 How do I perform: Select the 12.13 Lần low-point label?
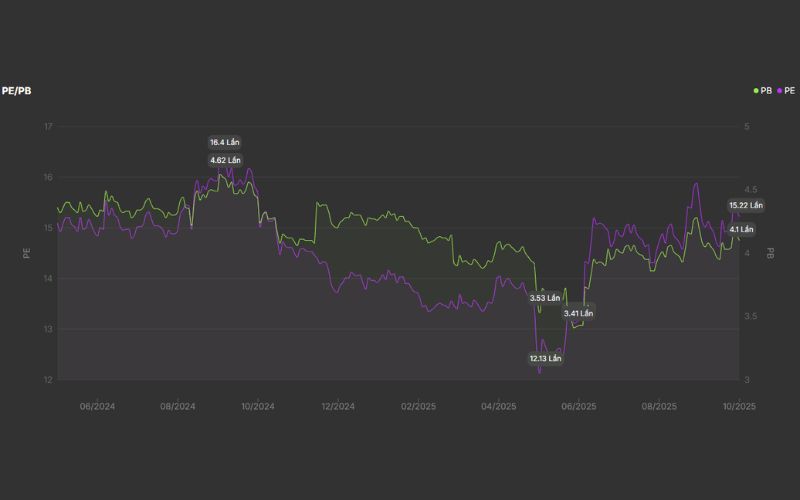coord(546,358)
